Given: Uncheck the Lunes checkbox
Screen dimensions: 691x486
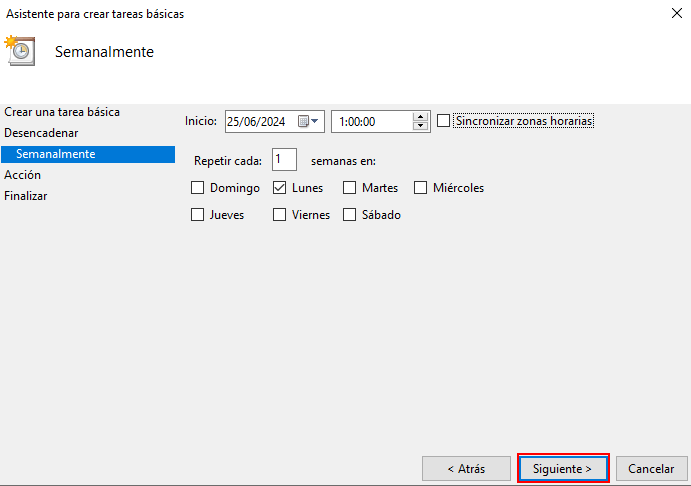Looking at the screenshot, I should (x=280, y=188).
